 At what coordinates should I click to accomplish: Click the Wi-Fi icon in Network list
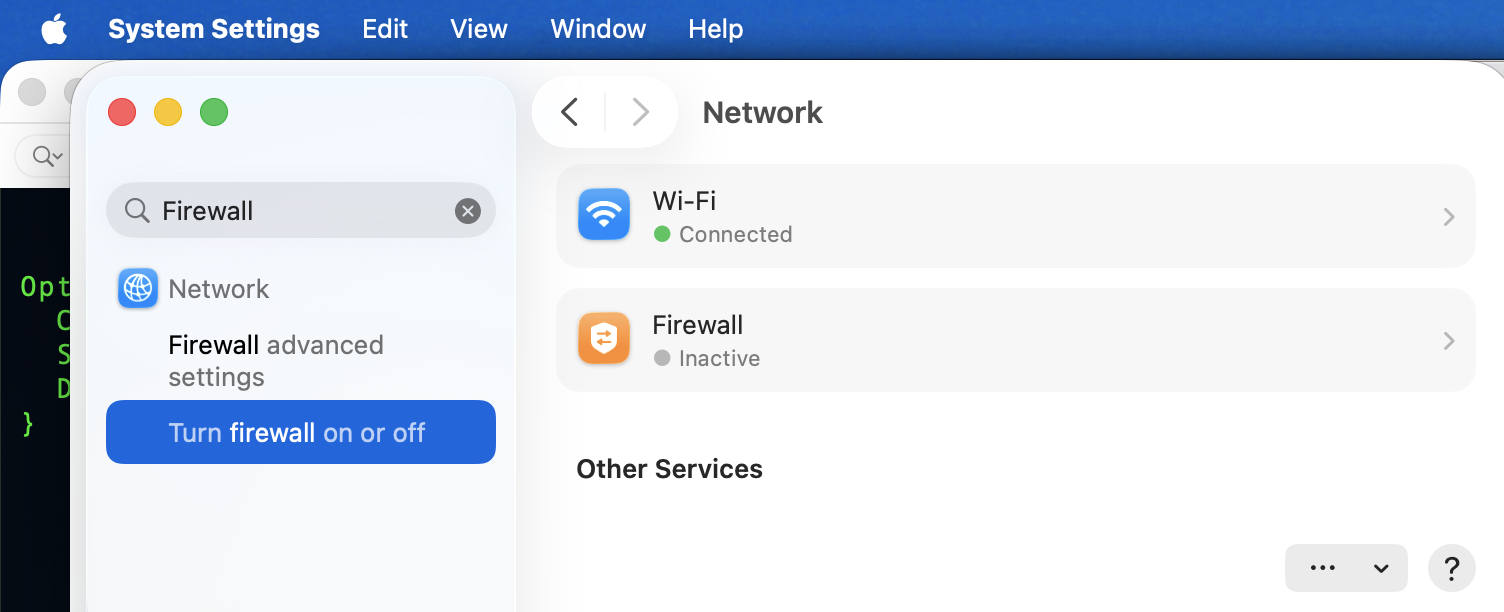point(604,215)
